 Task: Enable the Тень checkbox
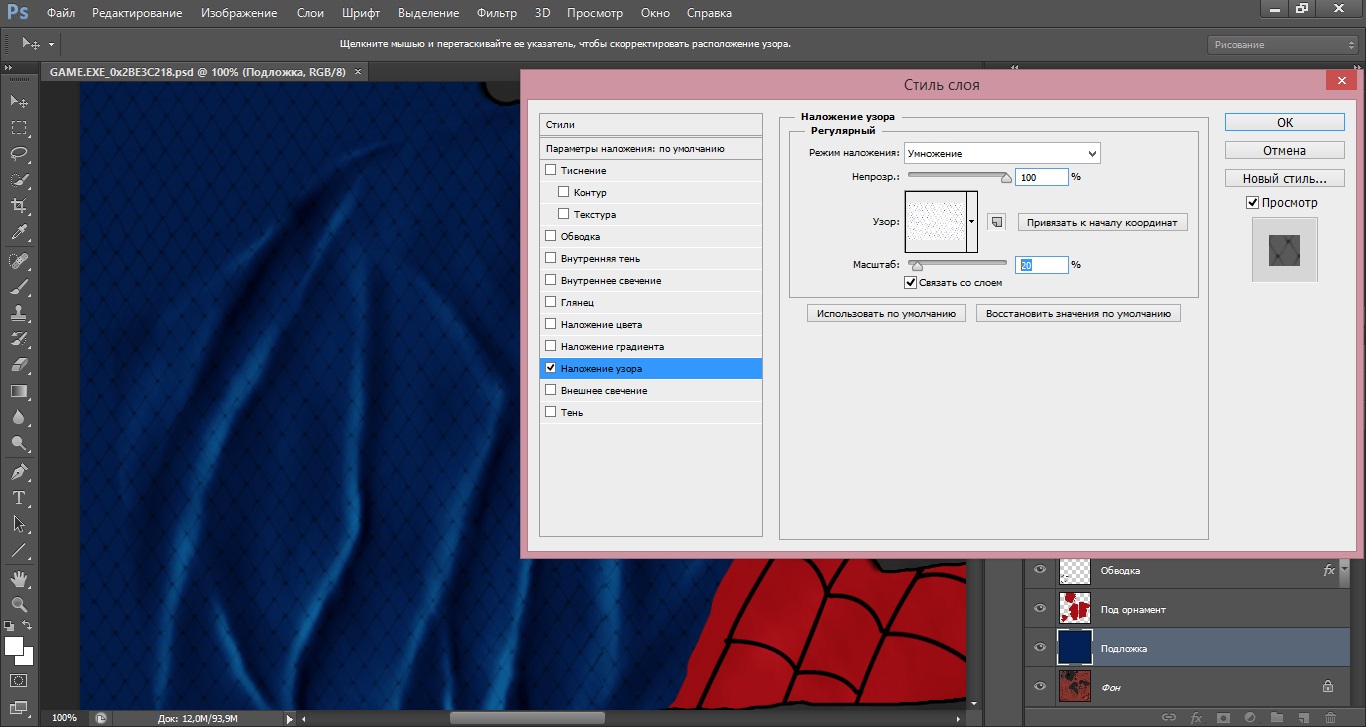(550, 412)
